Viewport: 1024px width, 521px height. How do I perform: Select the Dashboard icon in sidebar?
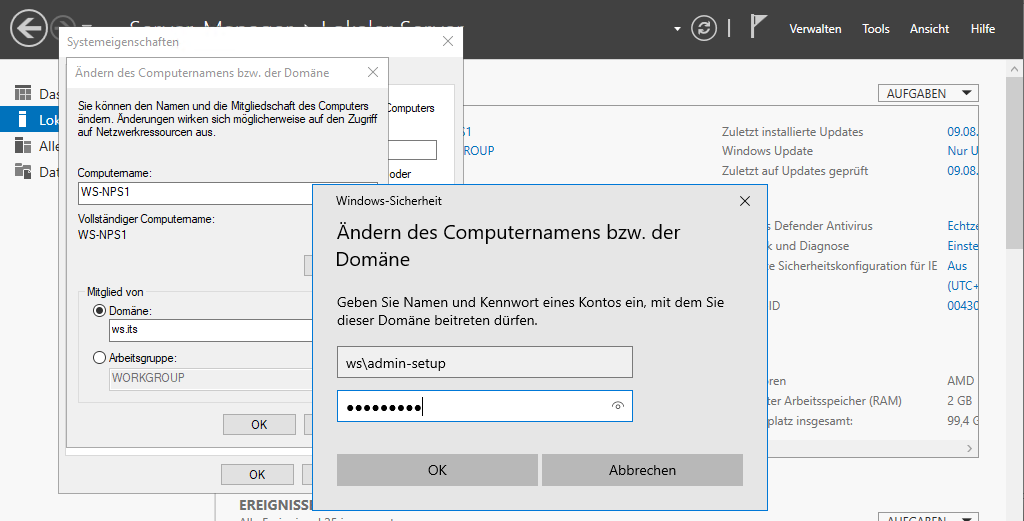pos(24,93)
